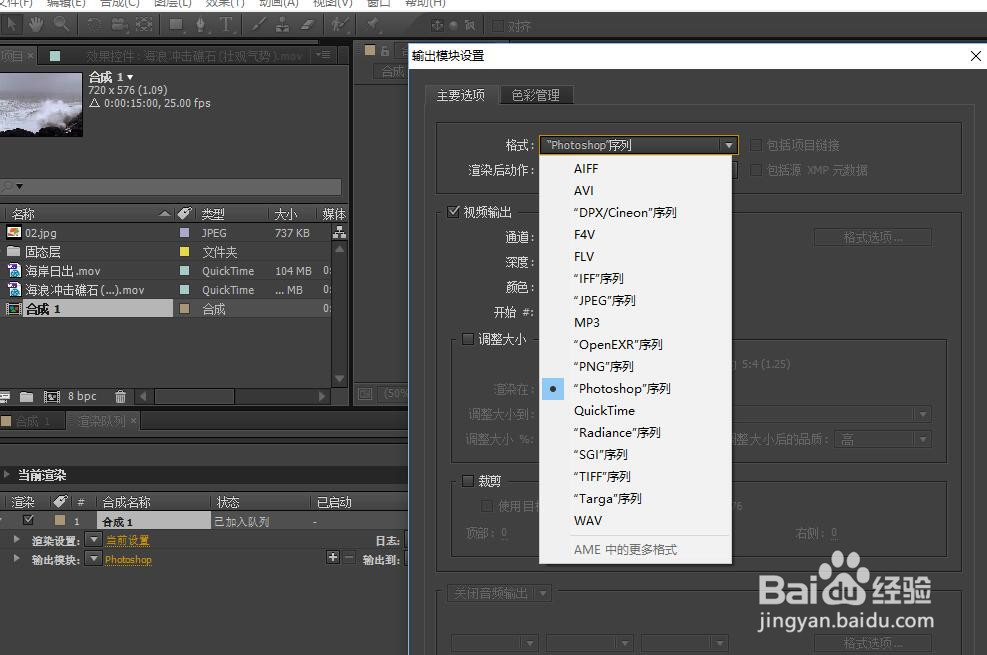The image size is (987, 655).
Task: Click the new composition icon
Action: [x=52, y=396]
